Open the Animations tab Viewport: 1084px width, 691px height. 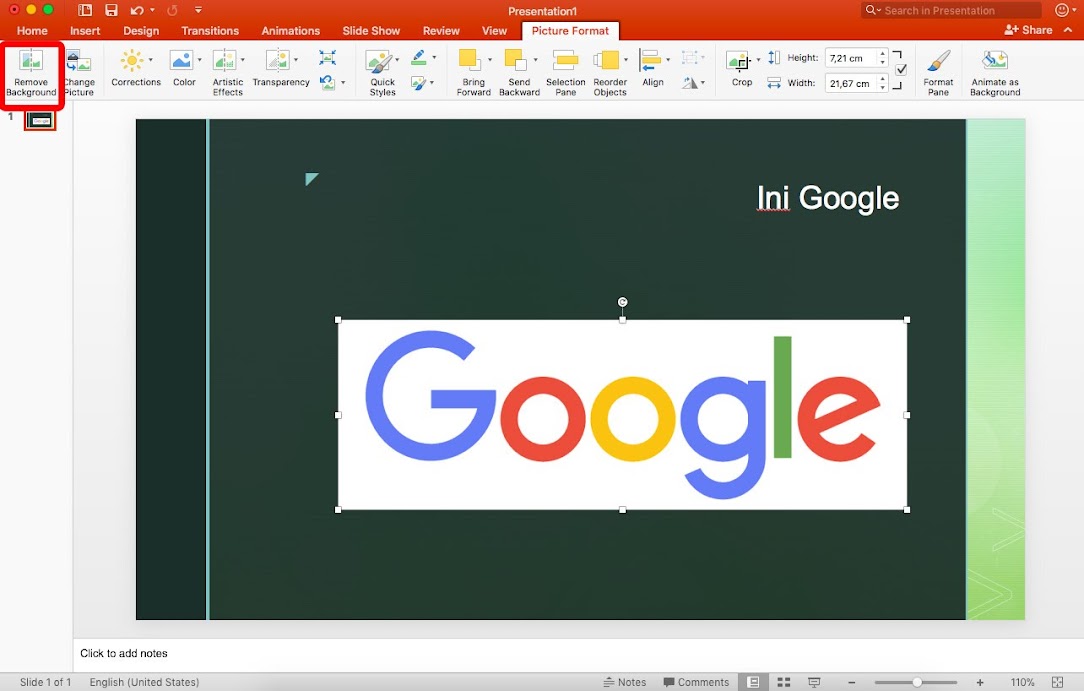(x=290, y=30)
